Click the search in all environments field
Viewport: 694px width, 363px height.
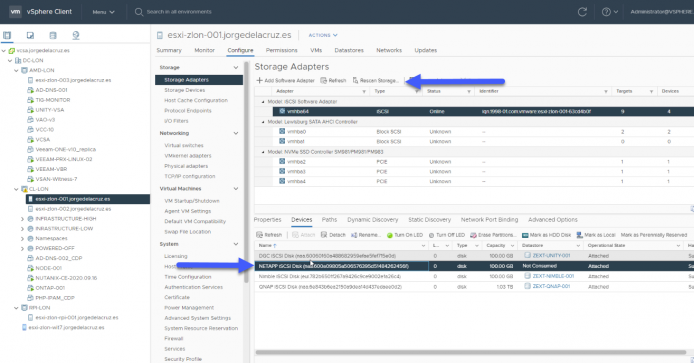[179, 12]
